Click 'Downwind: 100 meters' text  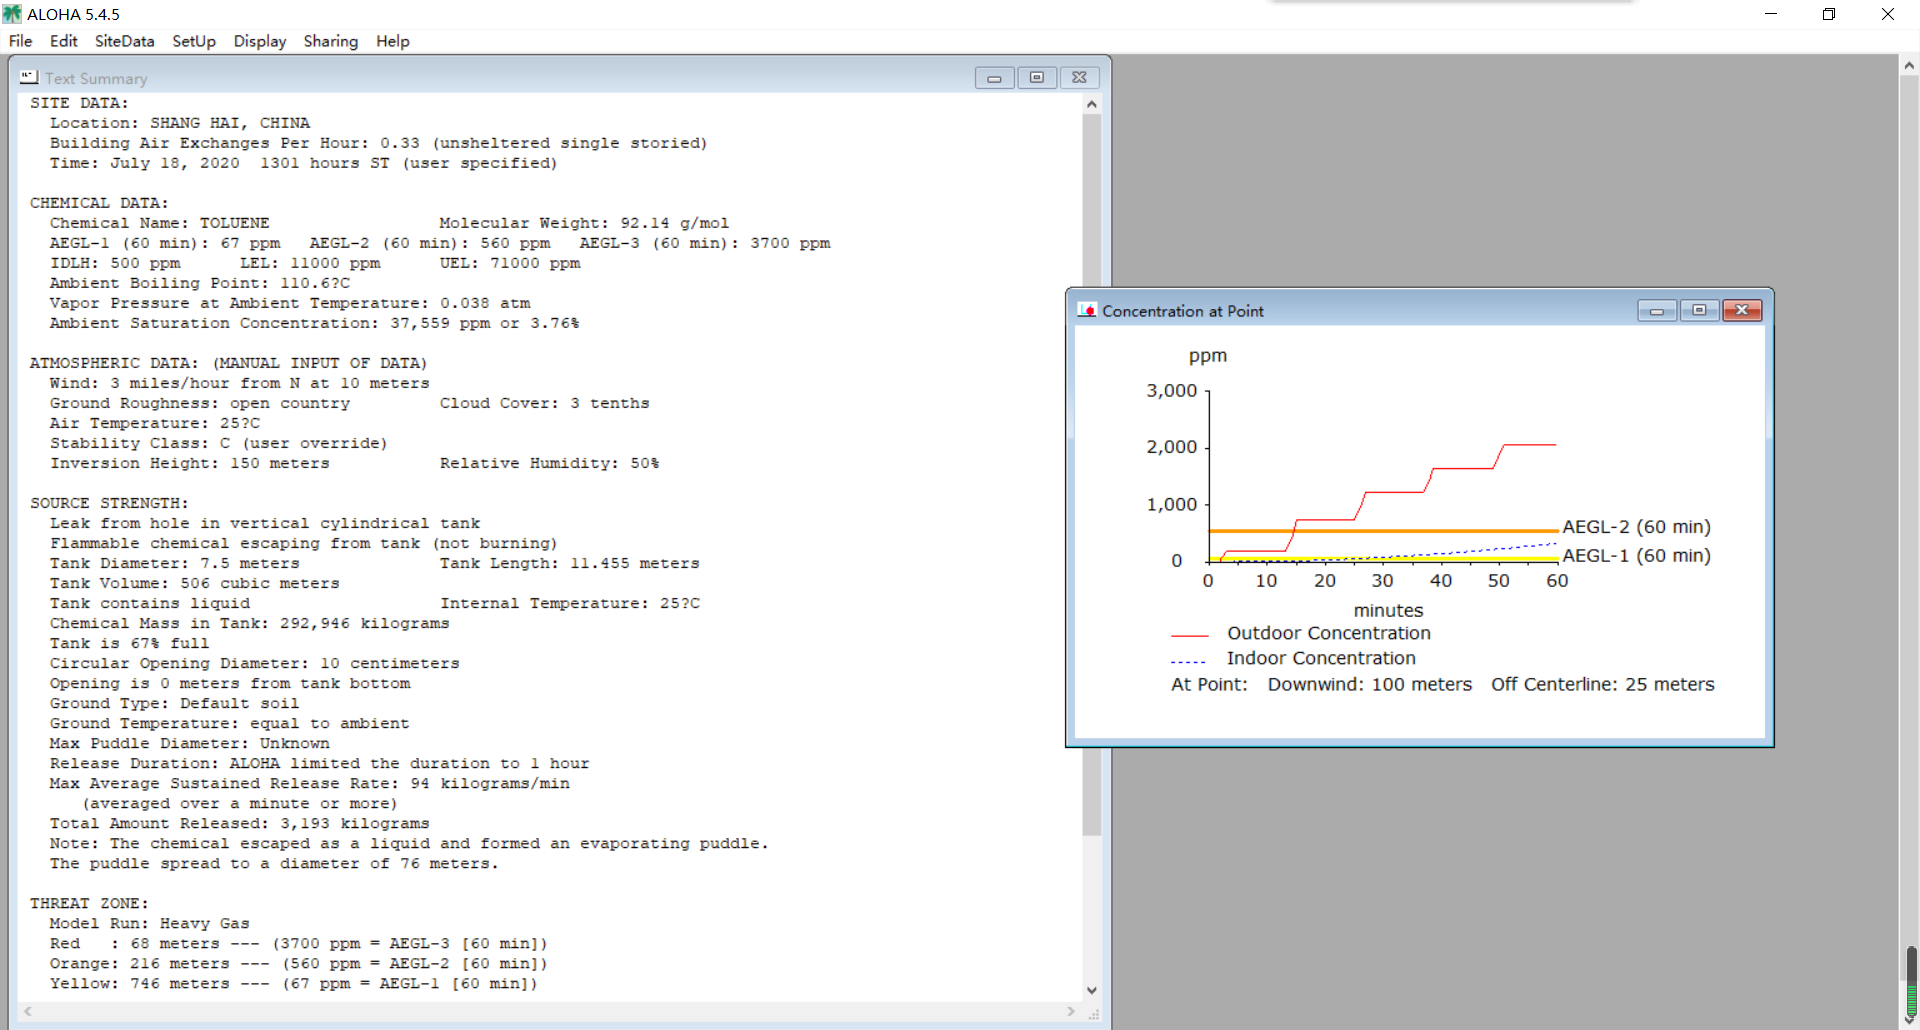tap(1370, 685)
